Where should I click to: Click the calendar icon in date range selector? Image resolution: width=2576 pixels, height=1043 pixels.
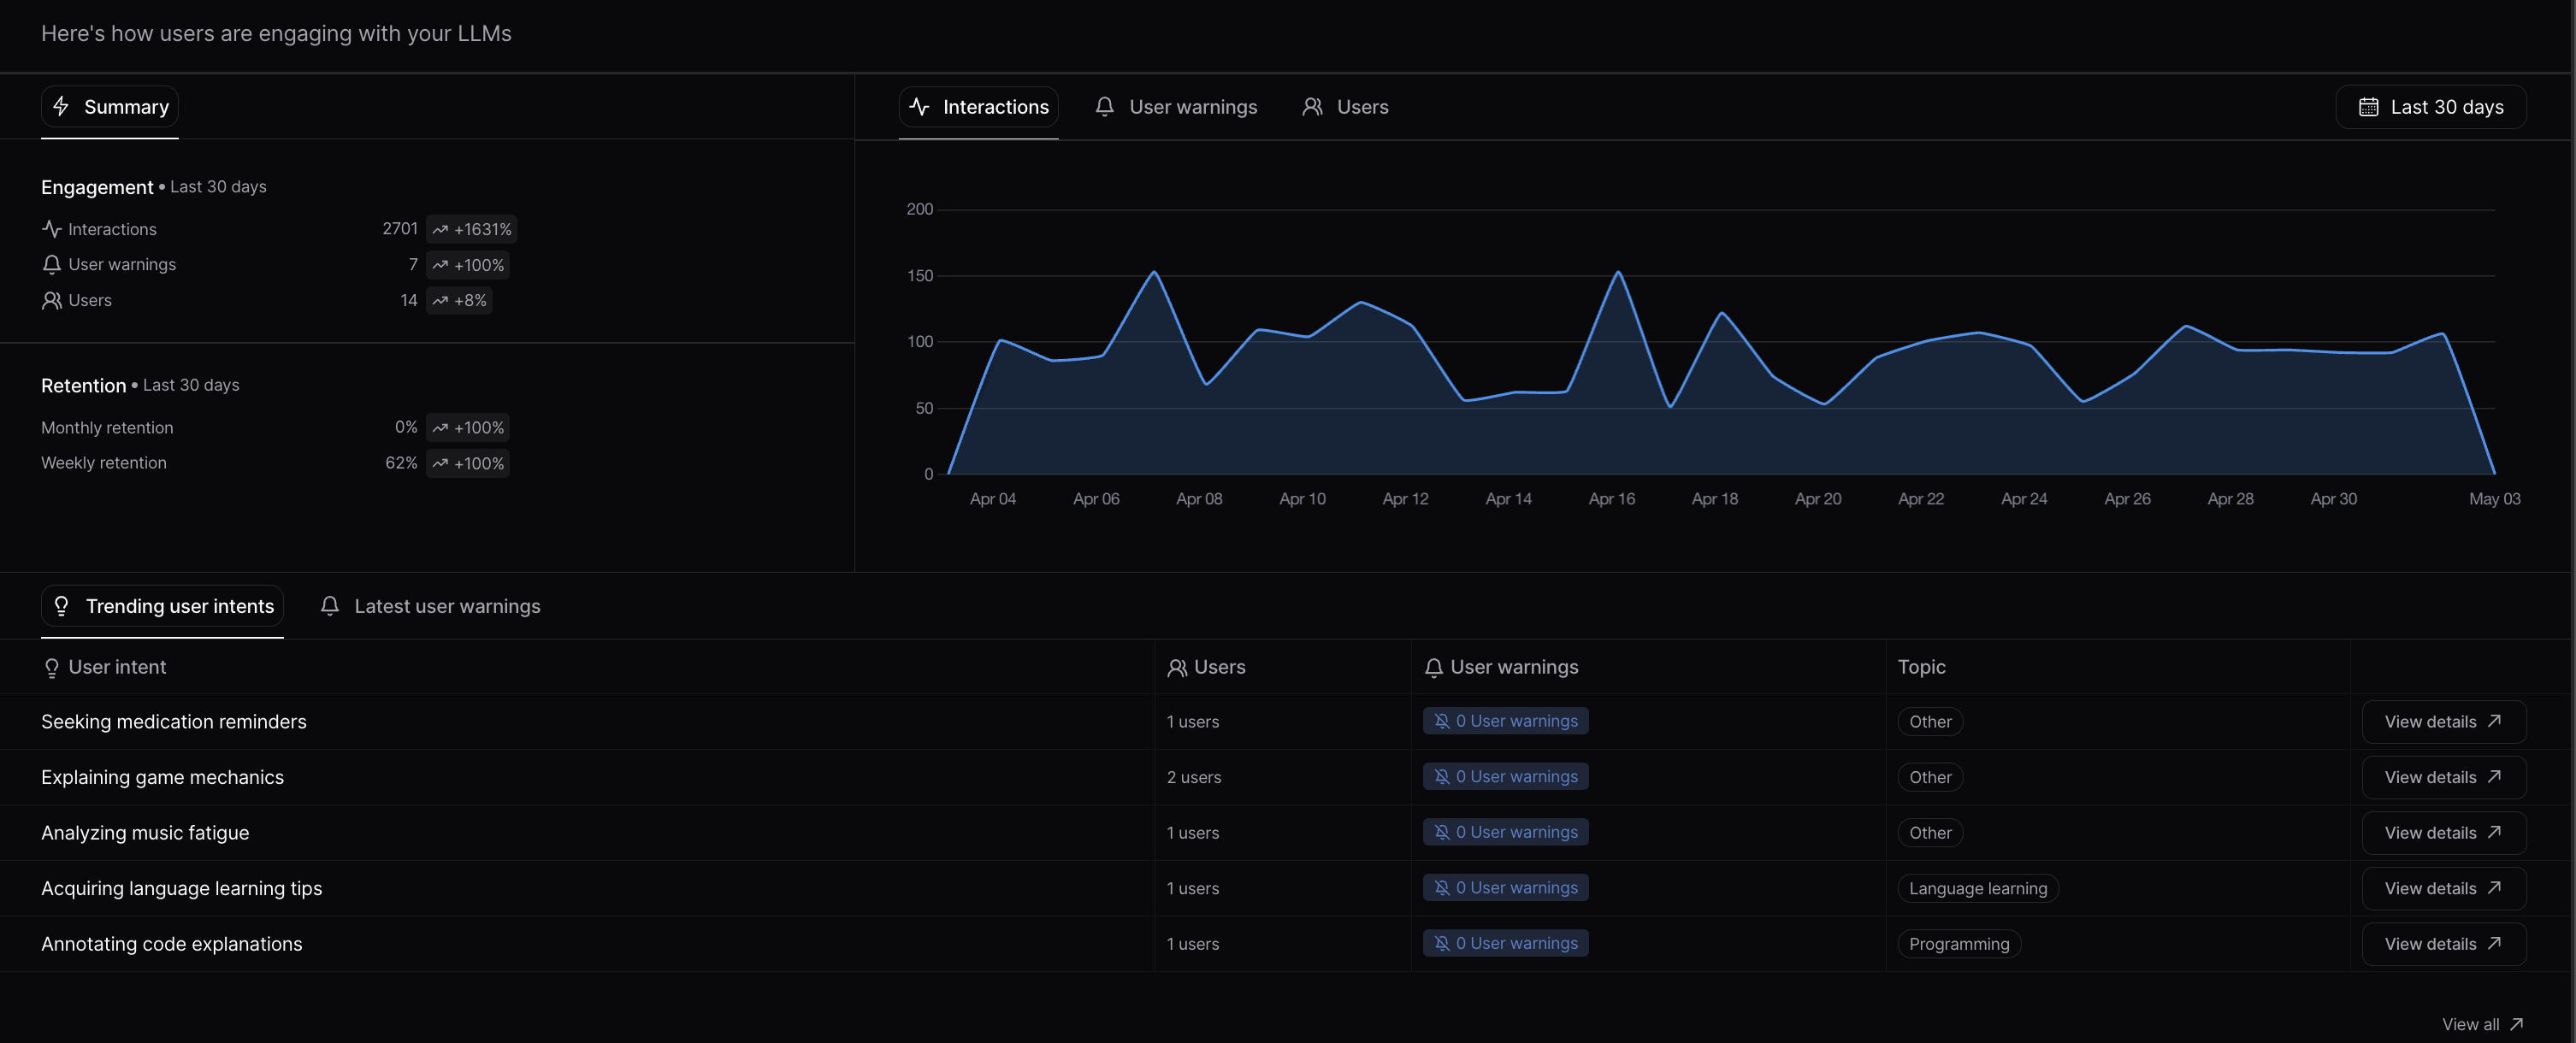(2367, 107)
